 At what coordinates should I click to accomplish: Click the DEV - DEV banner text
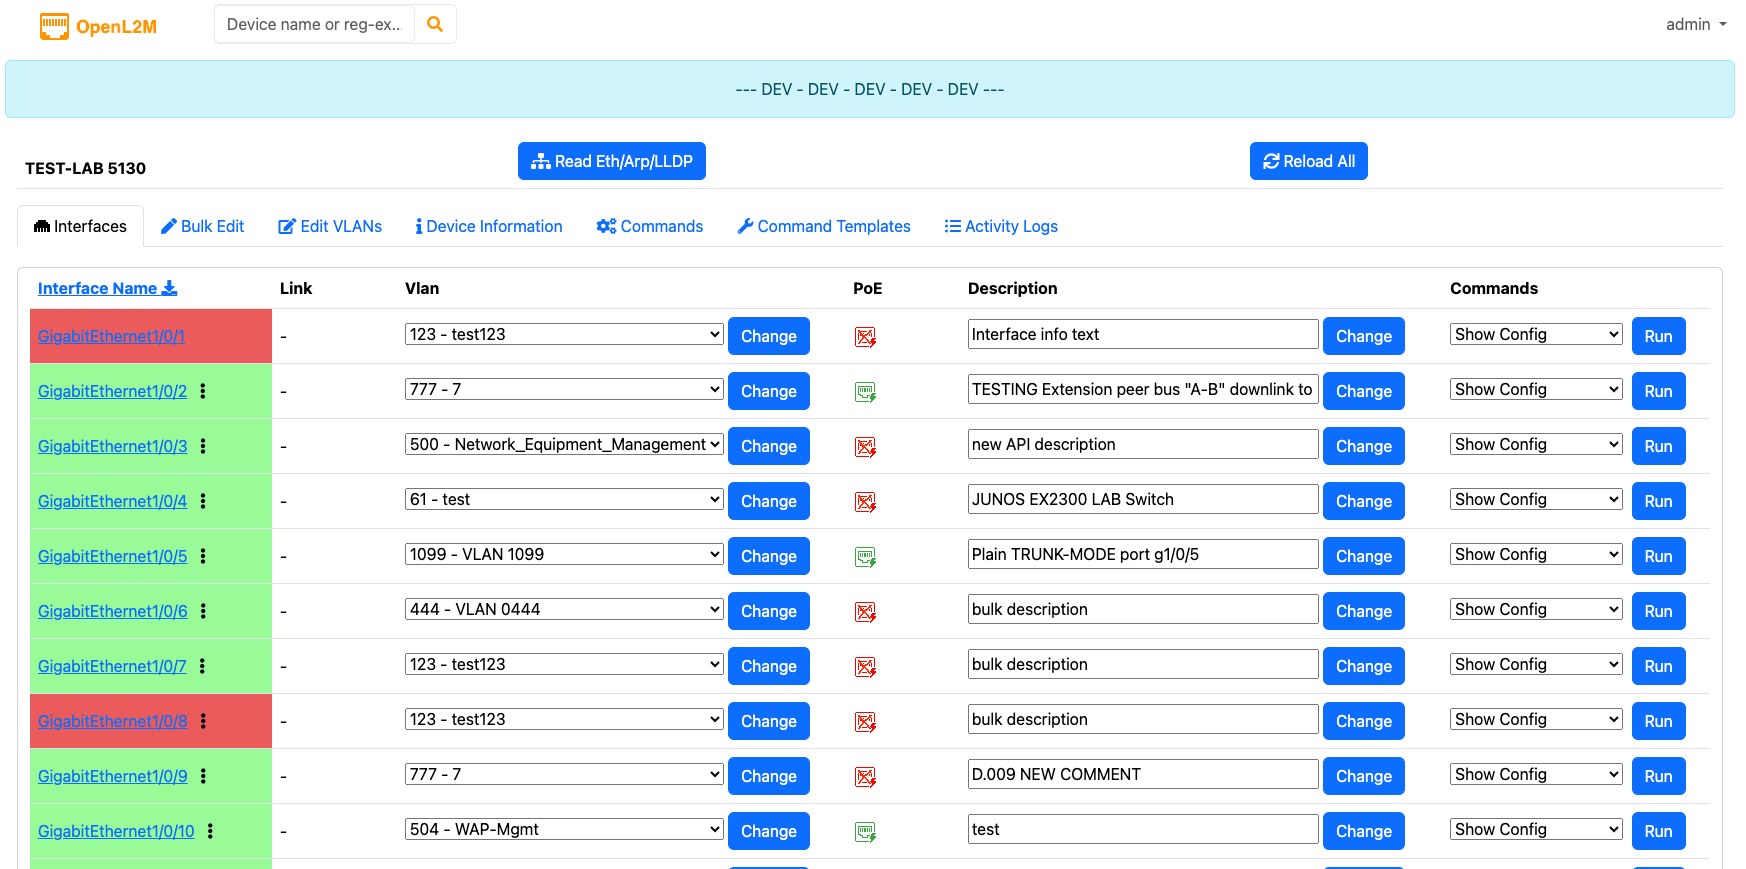[x=870, y=89]
